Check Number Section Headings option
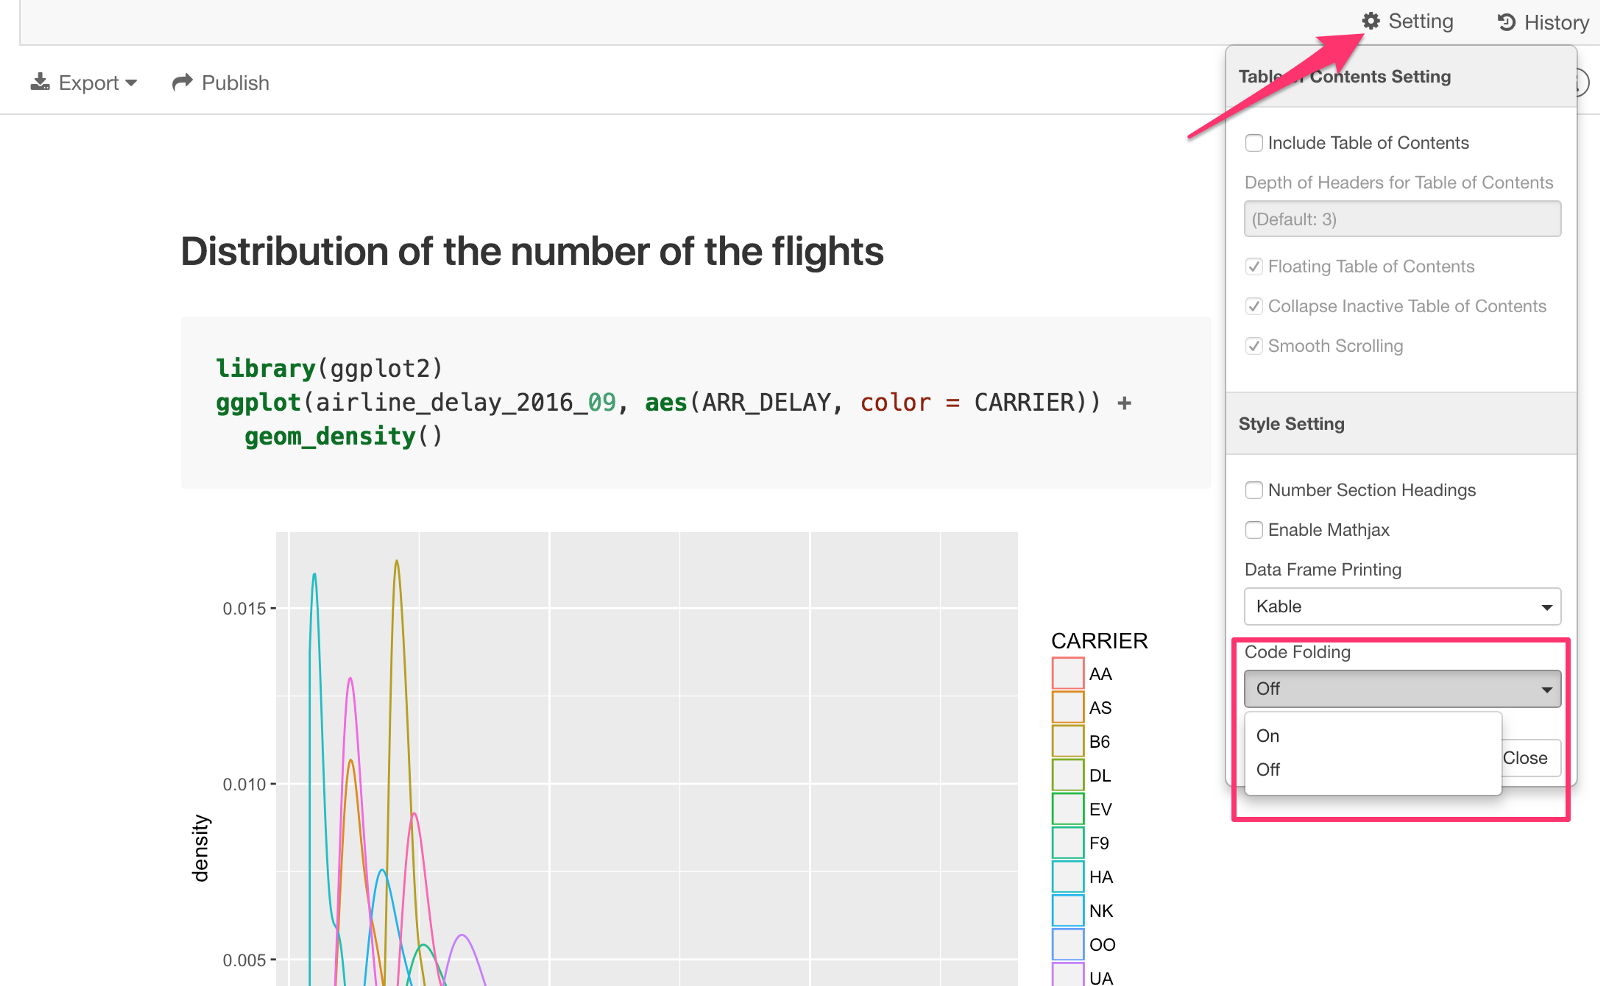1600x986 pixels. (x=1254, y=490)
